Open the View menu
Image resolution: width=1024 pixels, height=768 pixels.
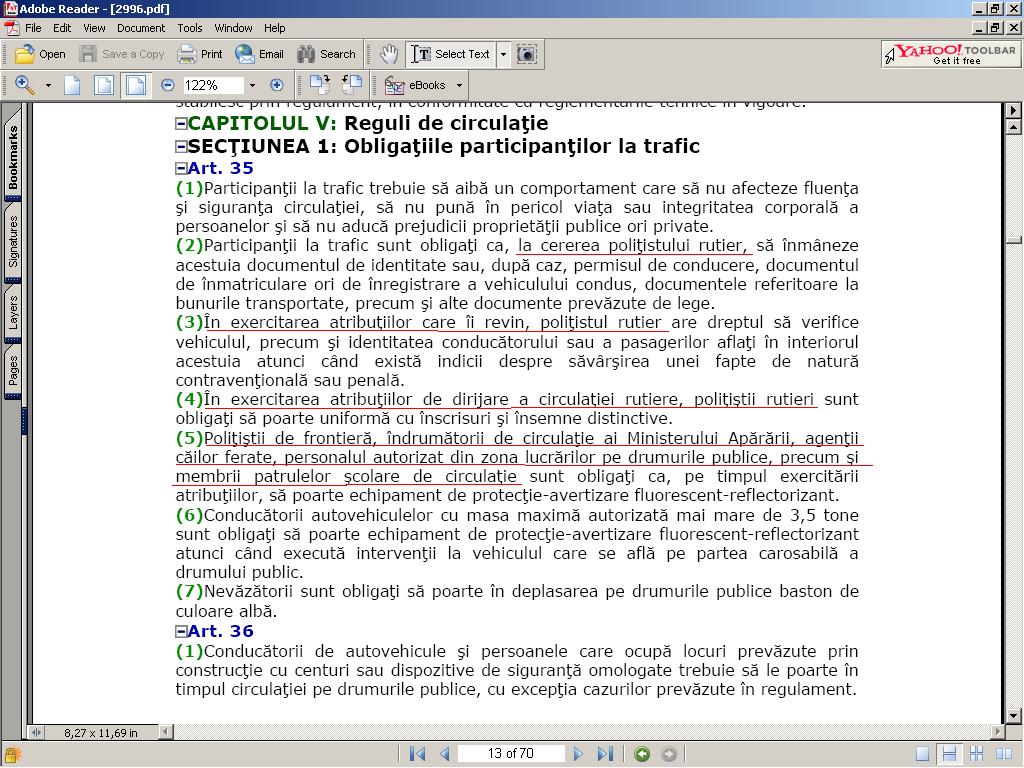(94, 28)
